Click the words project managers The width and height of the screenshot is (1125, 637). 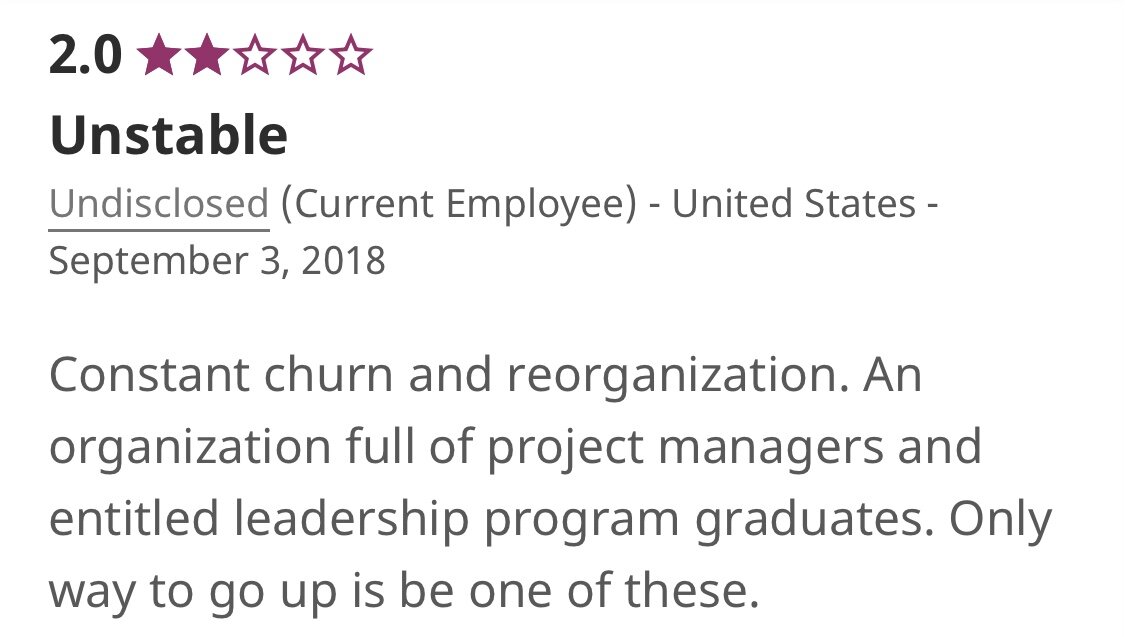687,448
